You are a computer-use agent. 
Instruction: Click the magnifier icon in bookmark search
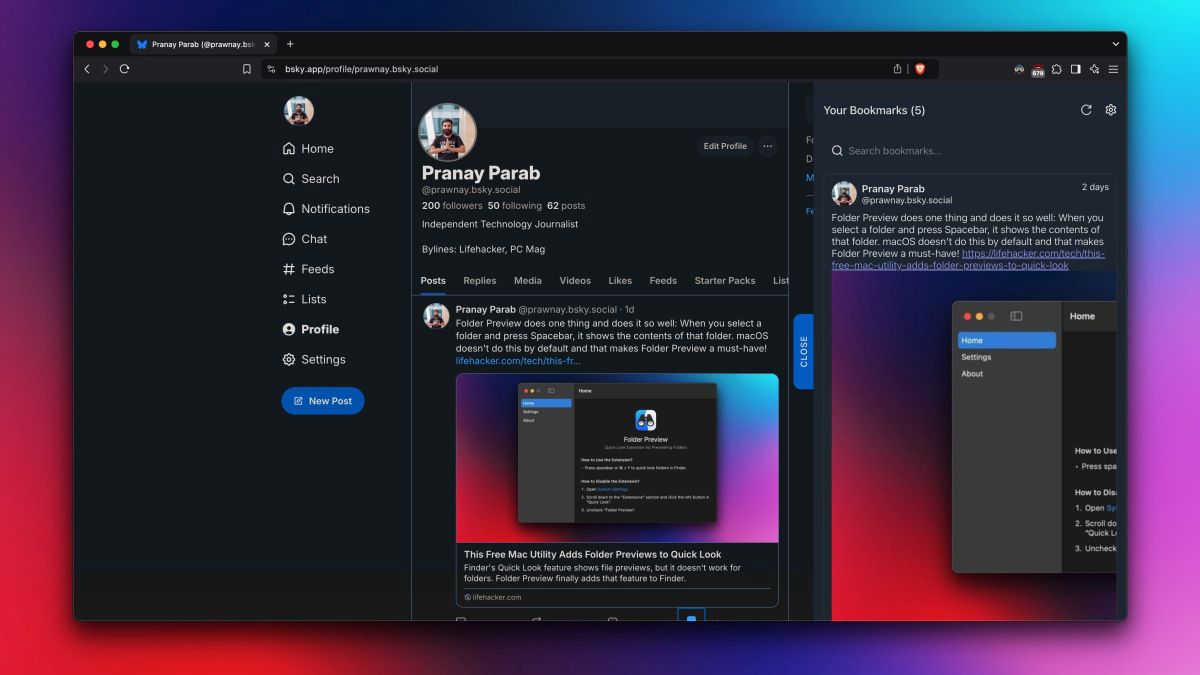point(837,151)
